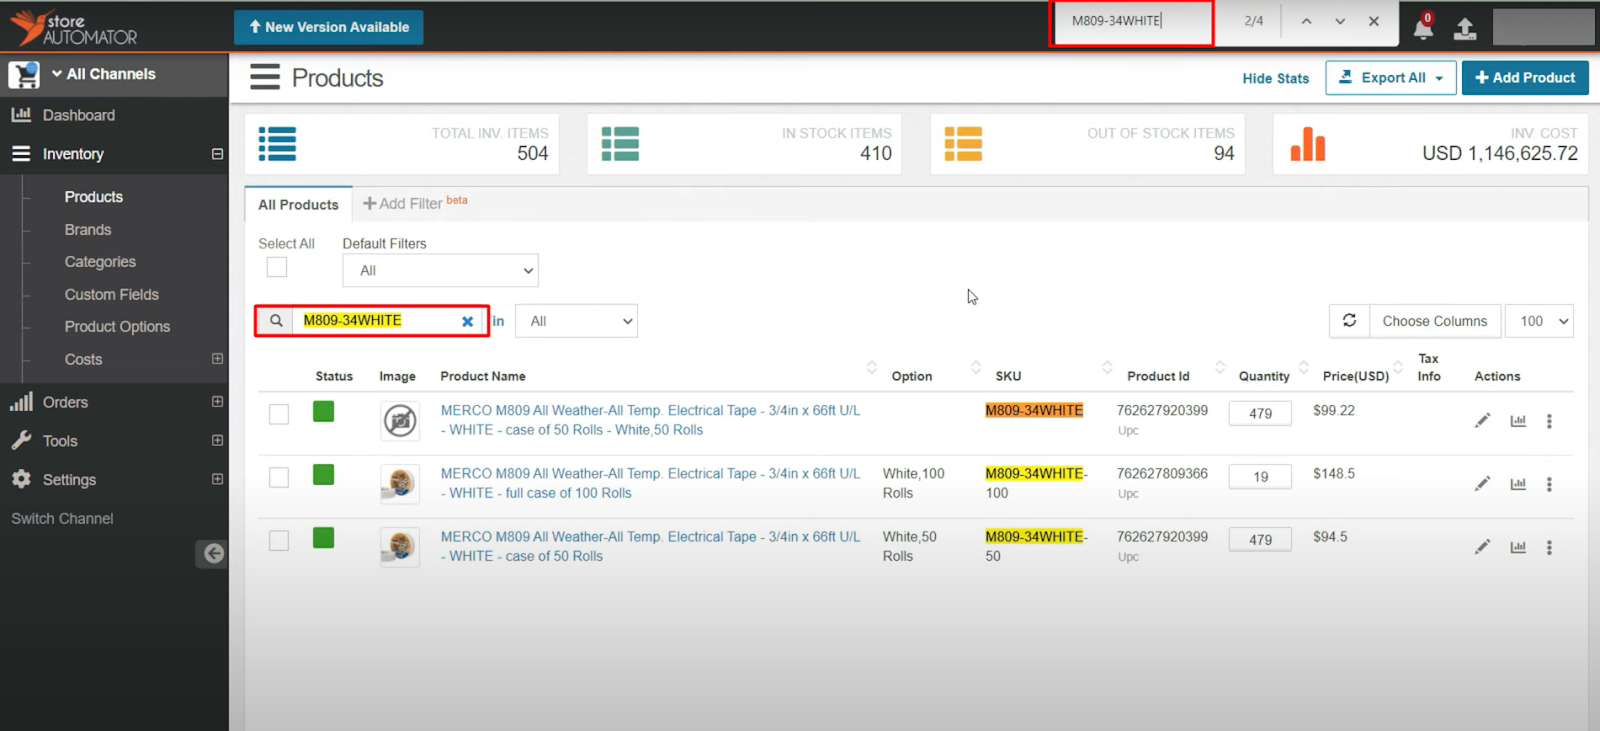Switch to the All Products tab
The image size is (1600, 731).
click(298, 204)
